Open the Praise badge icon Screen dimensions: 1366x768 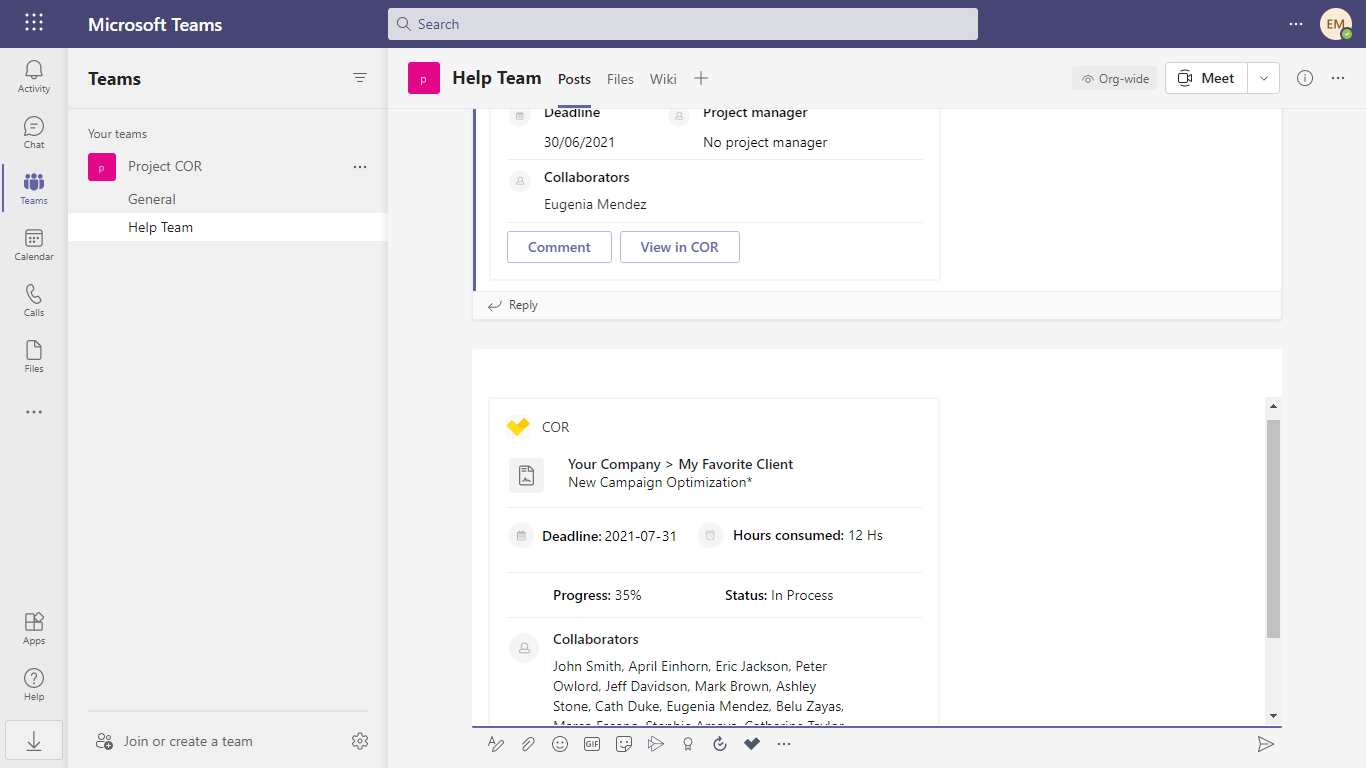point(688,744)
